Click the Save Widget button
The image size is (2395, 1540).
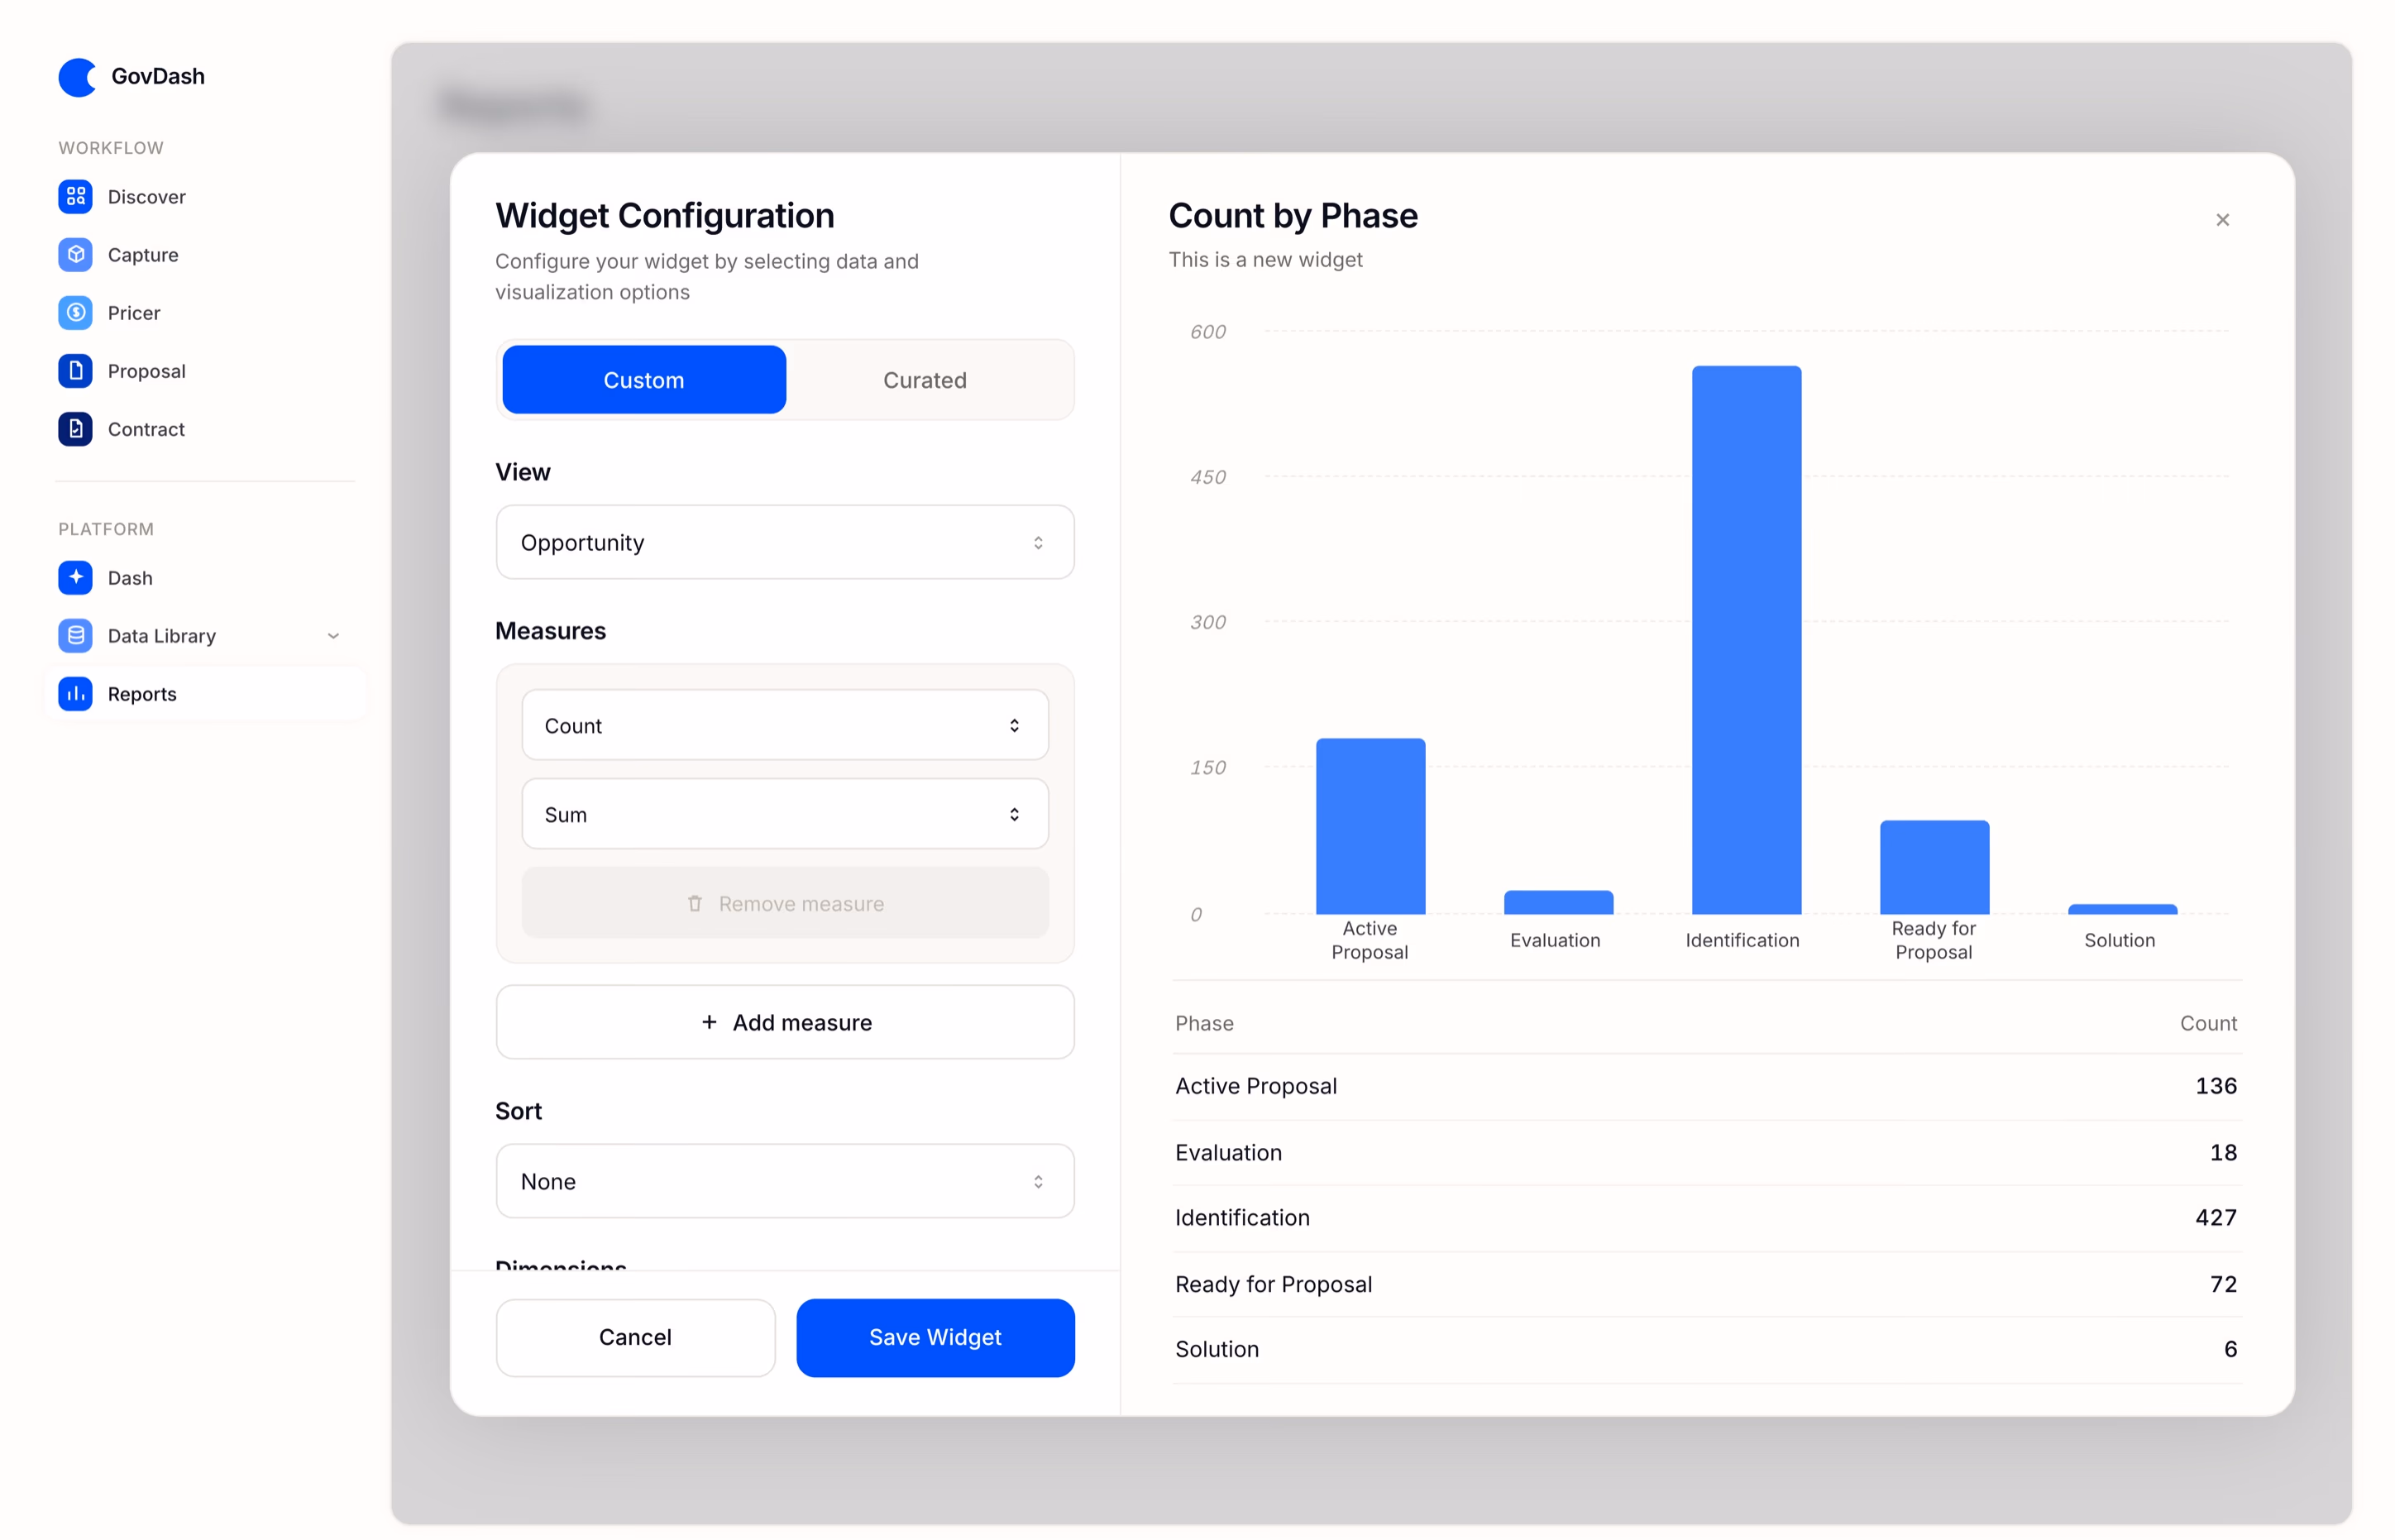[x=935, y=1338]
